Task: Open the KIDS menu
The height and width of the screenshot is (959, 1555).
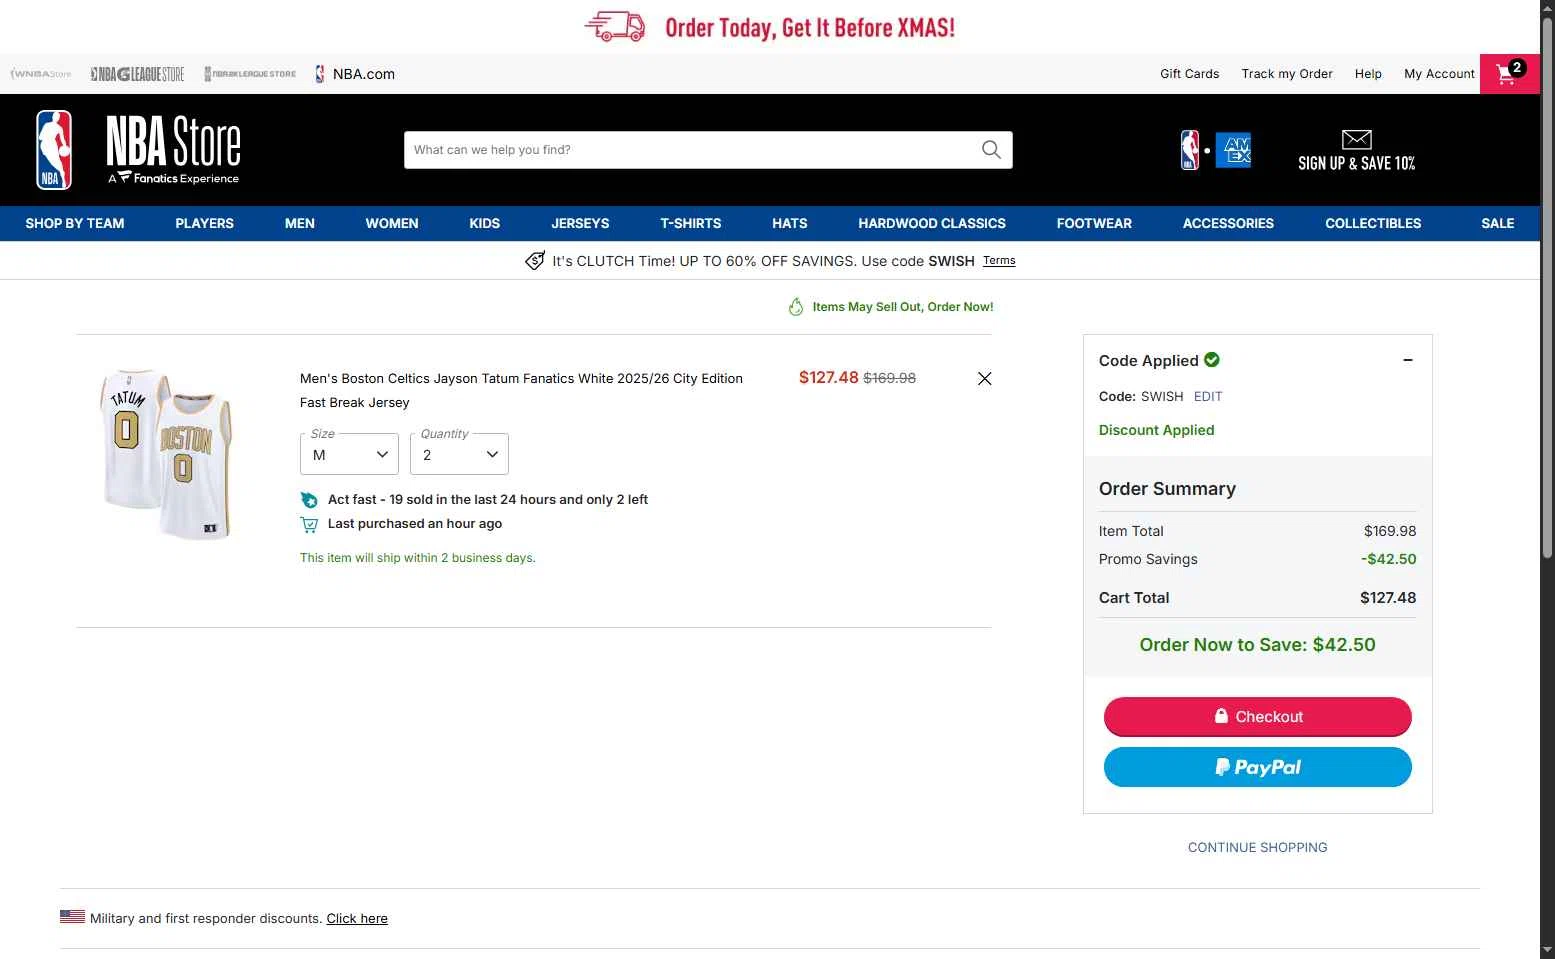Action: pyautogui.click(x=485, y=223)
